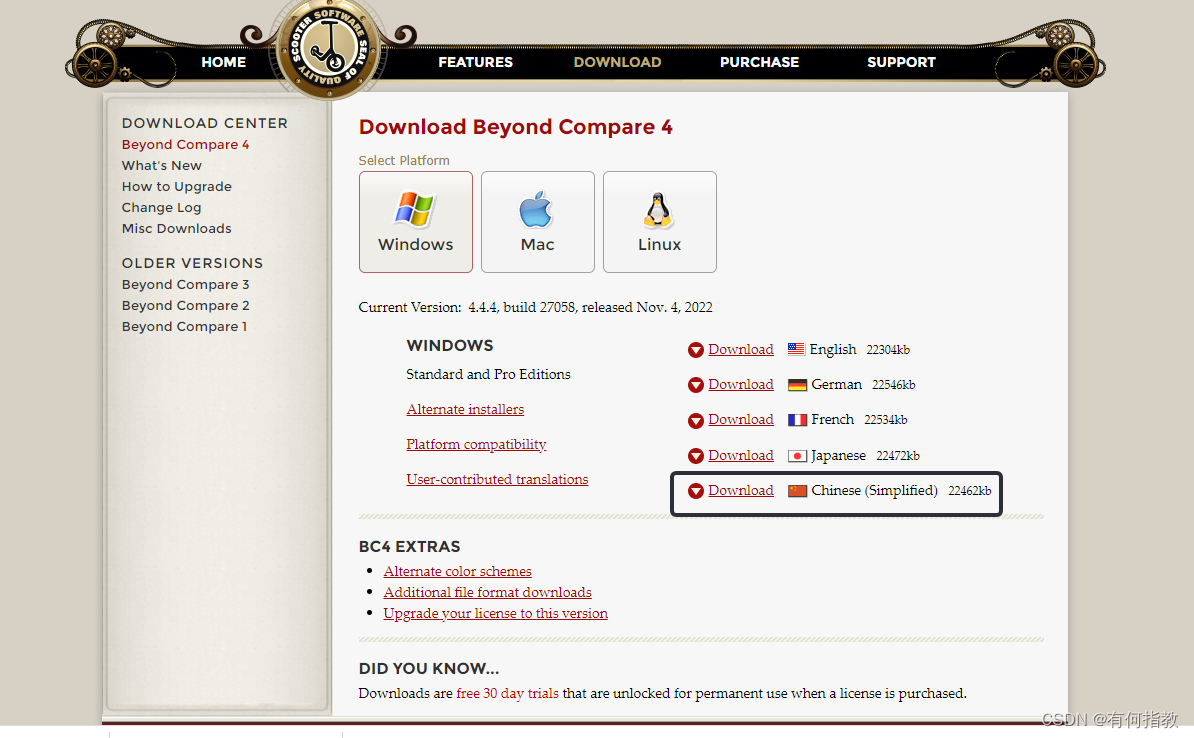The width and height of the screenshot is (1194, 738).
Task: Select the Linux penguin icon
Action: tap(659, 210)
